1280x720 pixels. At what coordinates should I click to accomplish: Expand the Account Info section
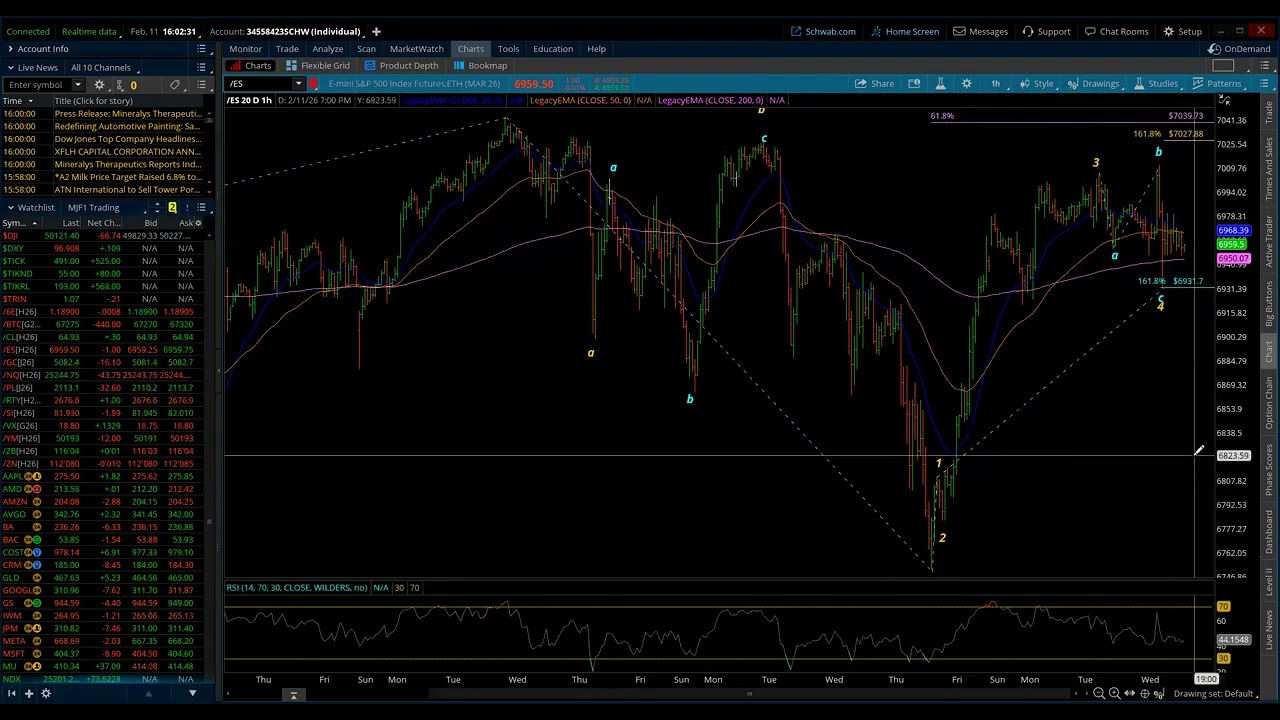pyautogui.click(x=10, y=49)
